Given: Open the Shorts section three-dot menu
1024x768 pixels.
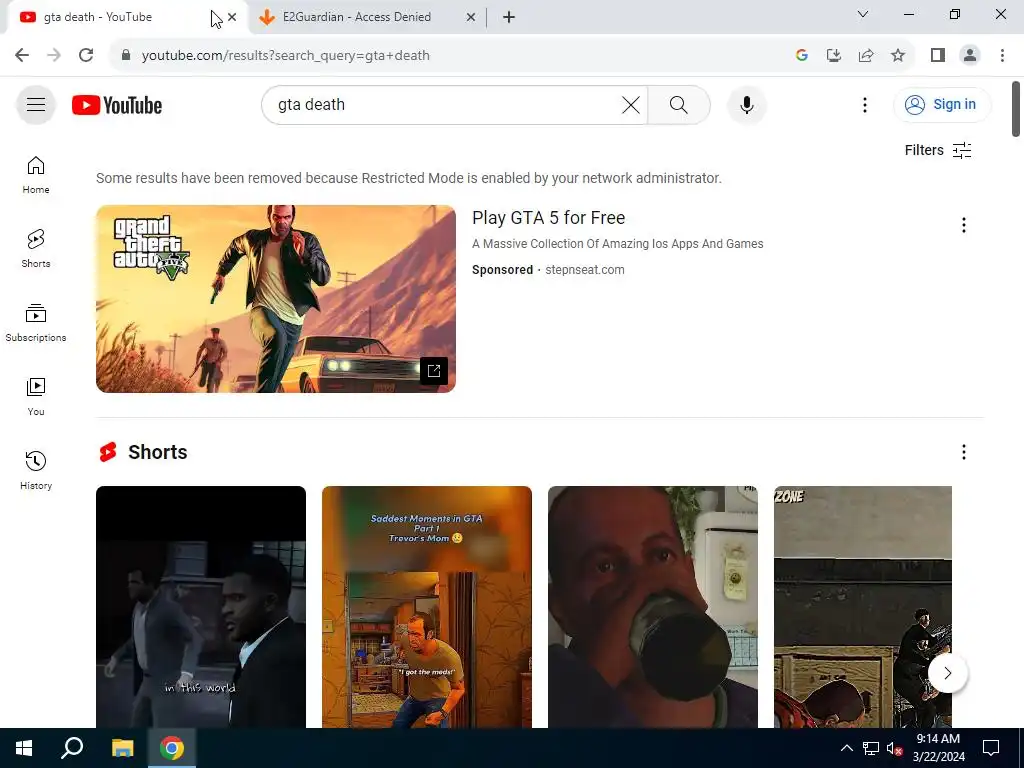Looking at the screenshot, I should point(963,452).
